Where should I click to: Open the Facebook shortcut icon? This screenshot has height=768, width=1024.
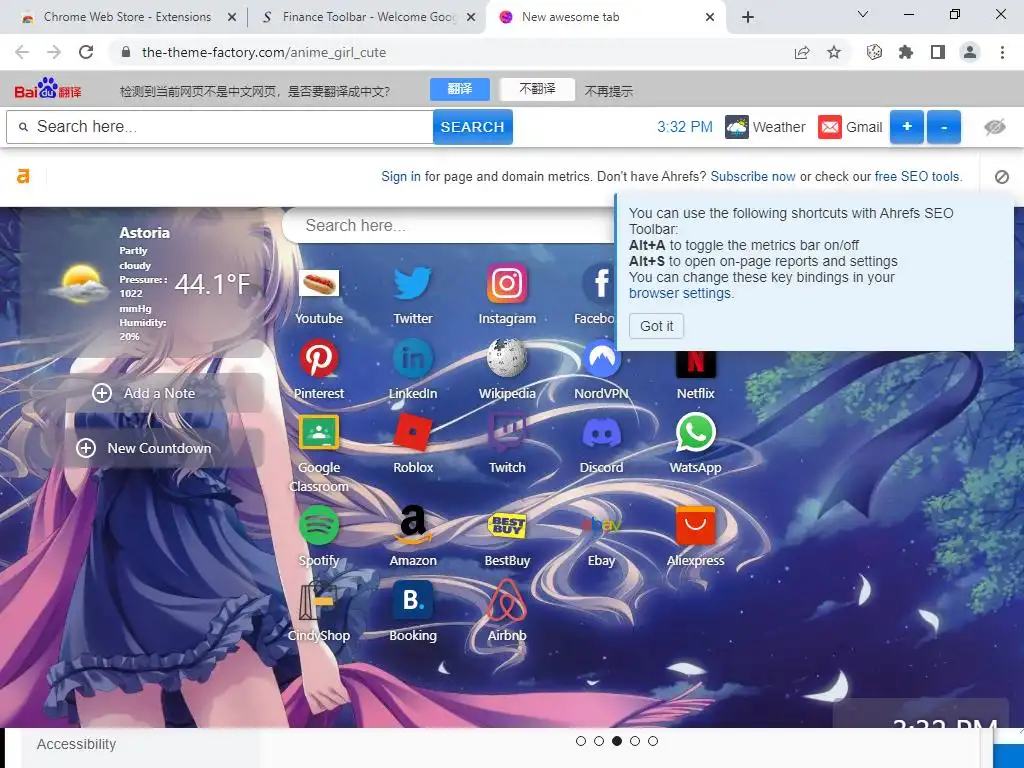tap(599, 283)
